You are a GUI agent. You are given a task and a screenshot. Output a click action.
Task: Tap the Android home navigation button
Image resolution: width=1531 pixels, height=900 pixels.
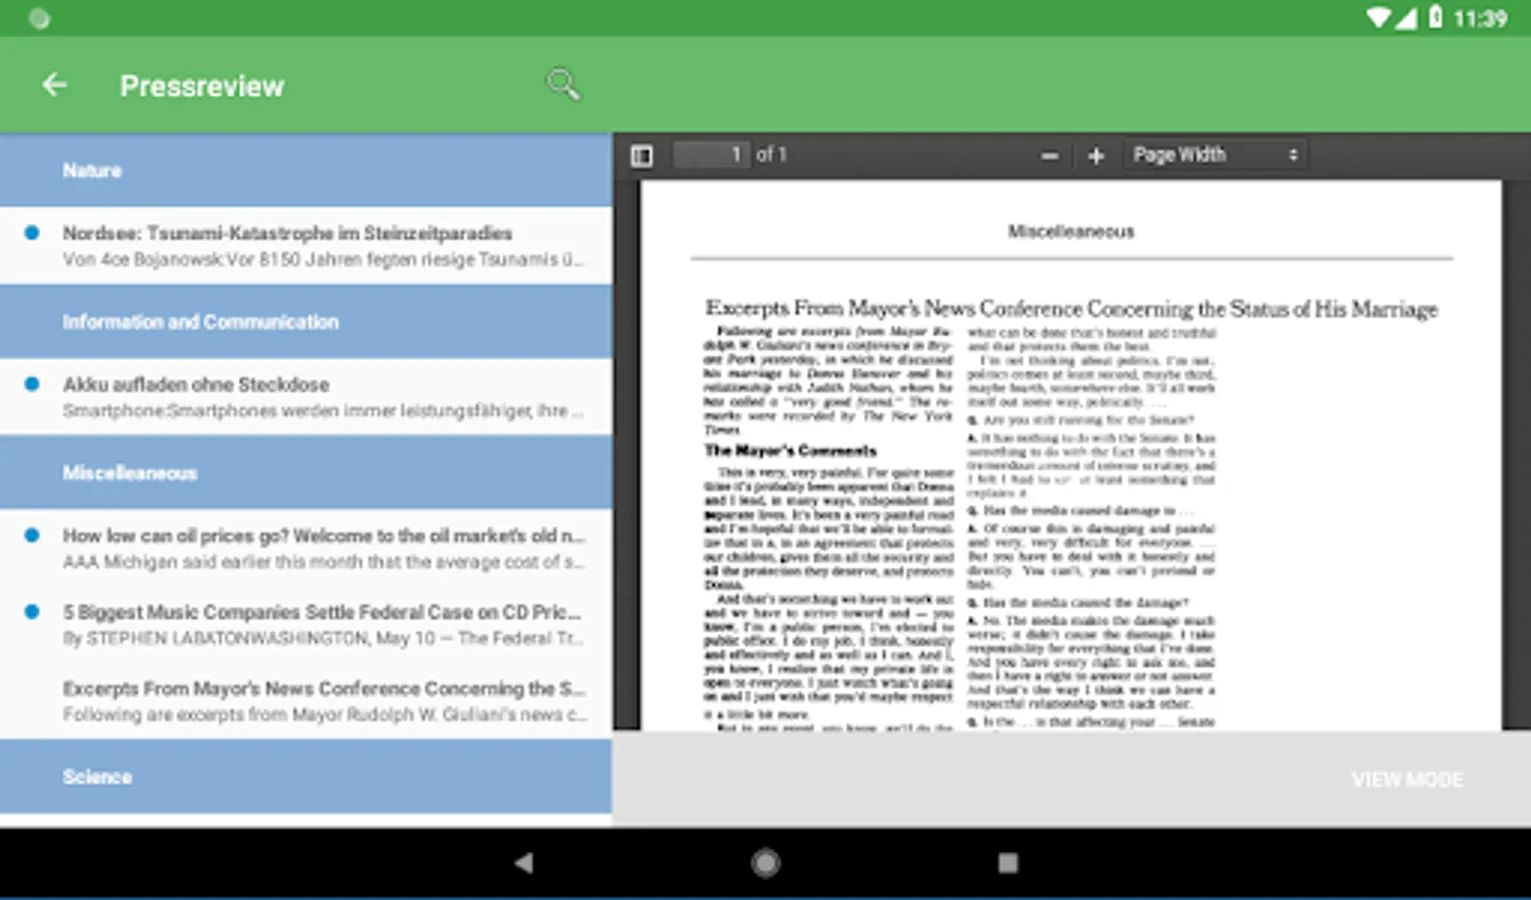click(x=766, y=862)
